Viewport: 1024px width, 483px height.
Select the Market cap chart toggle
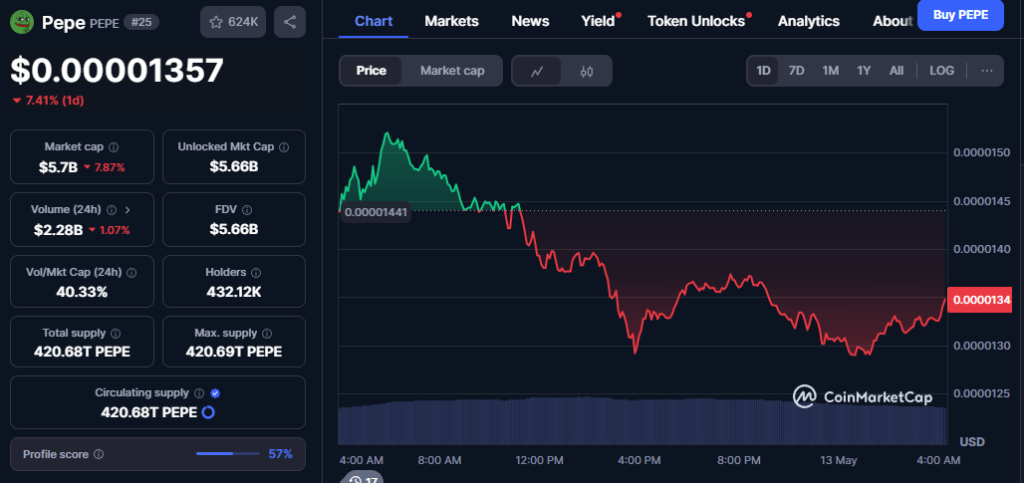tap(452, 70)
